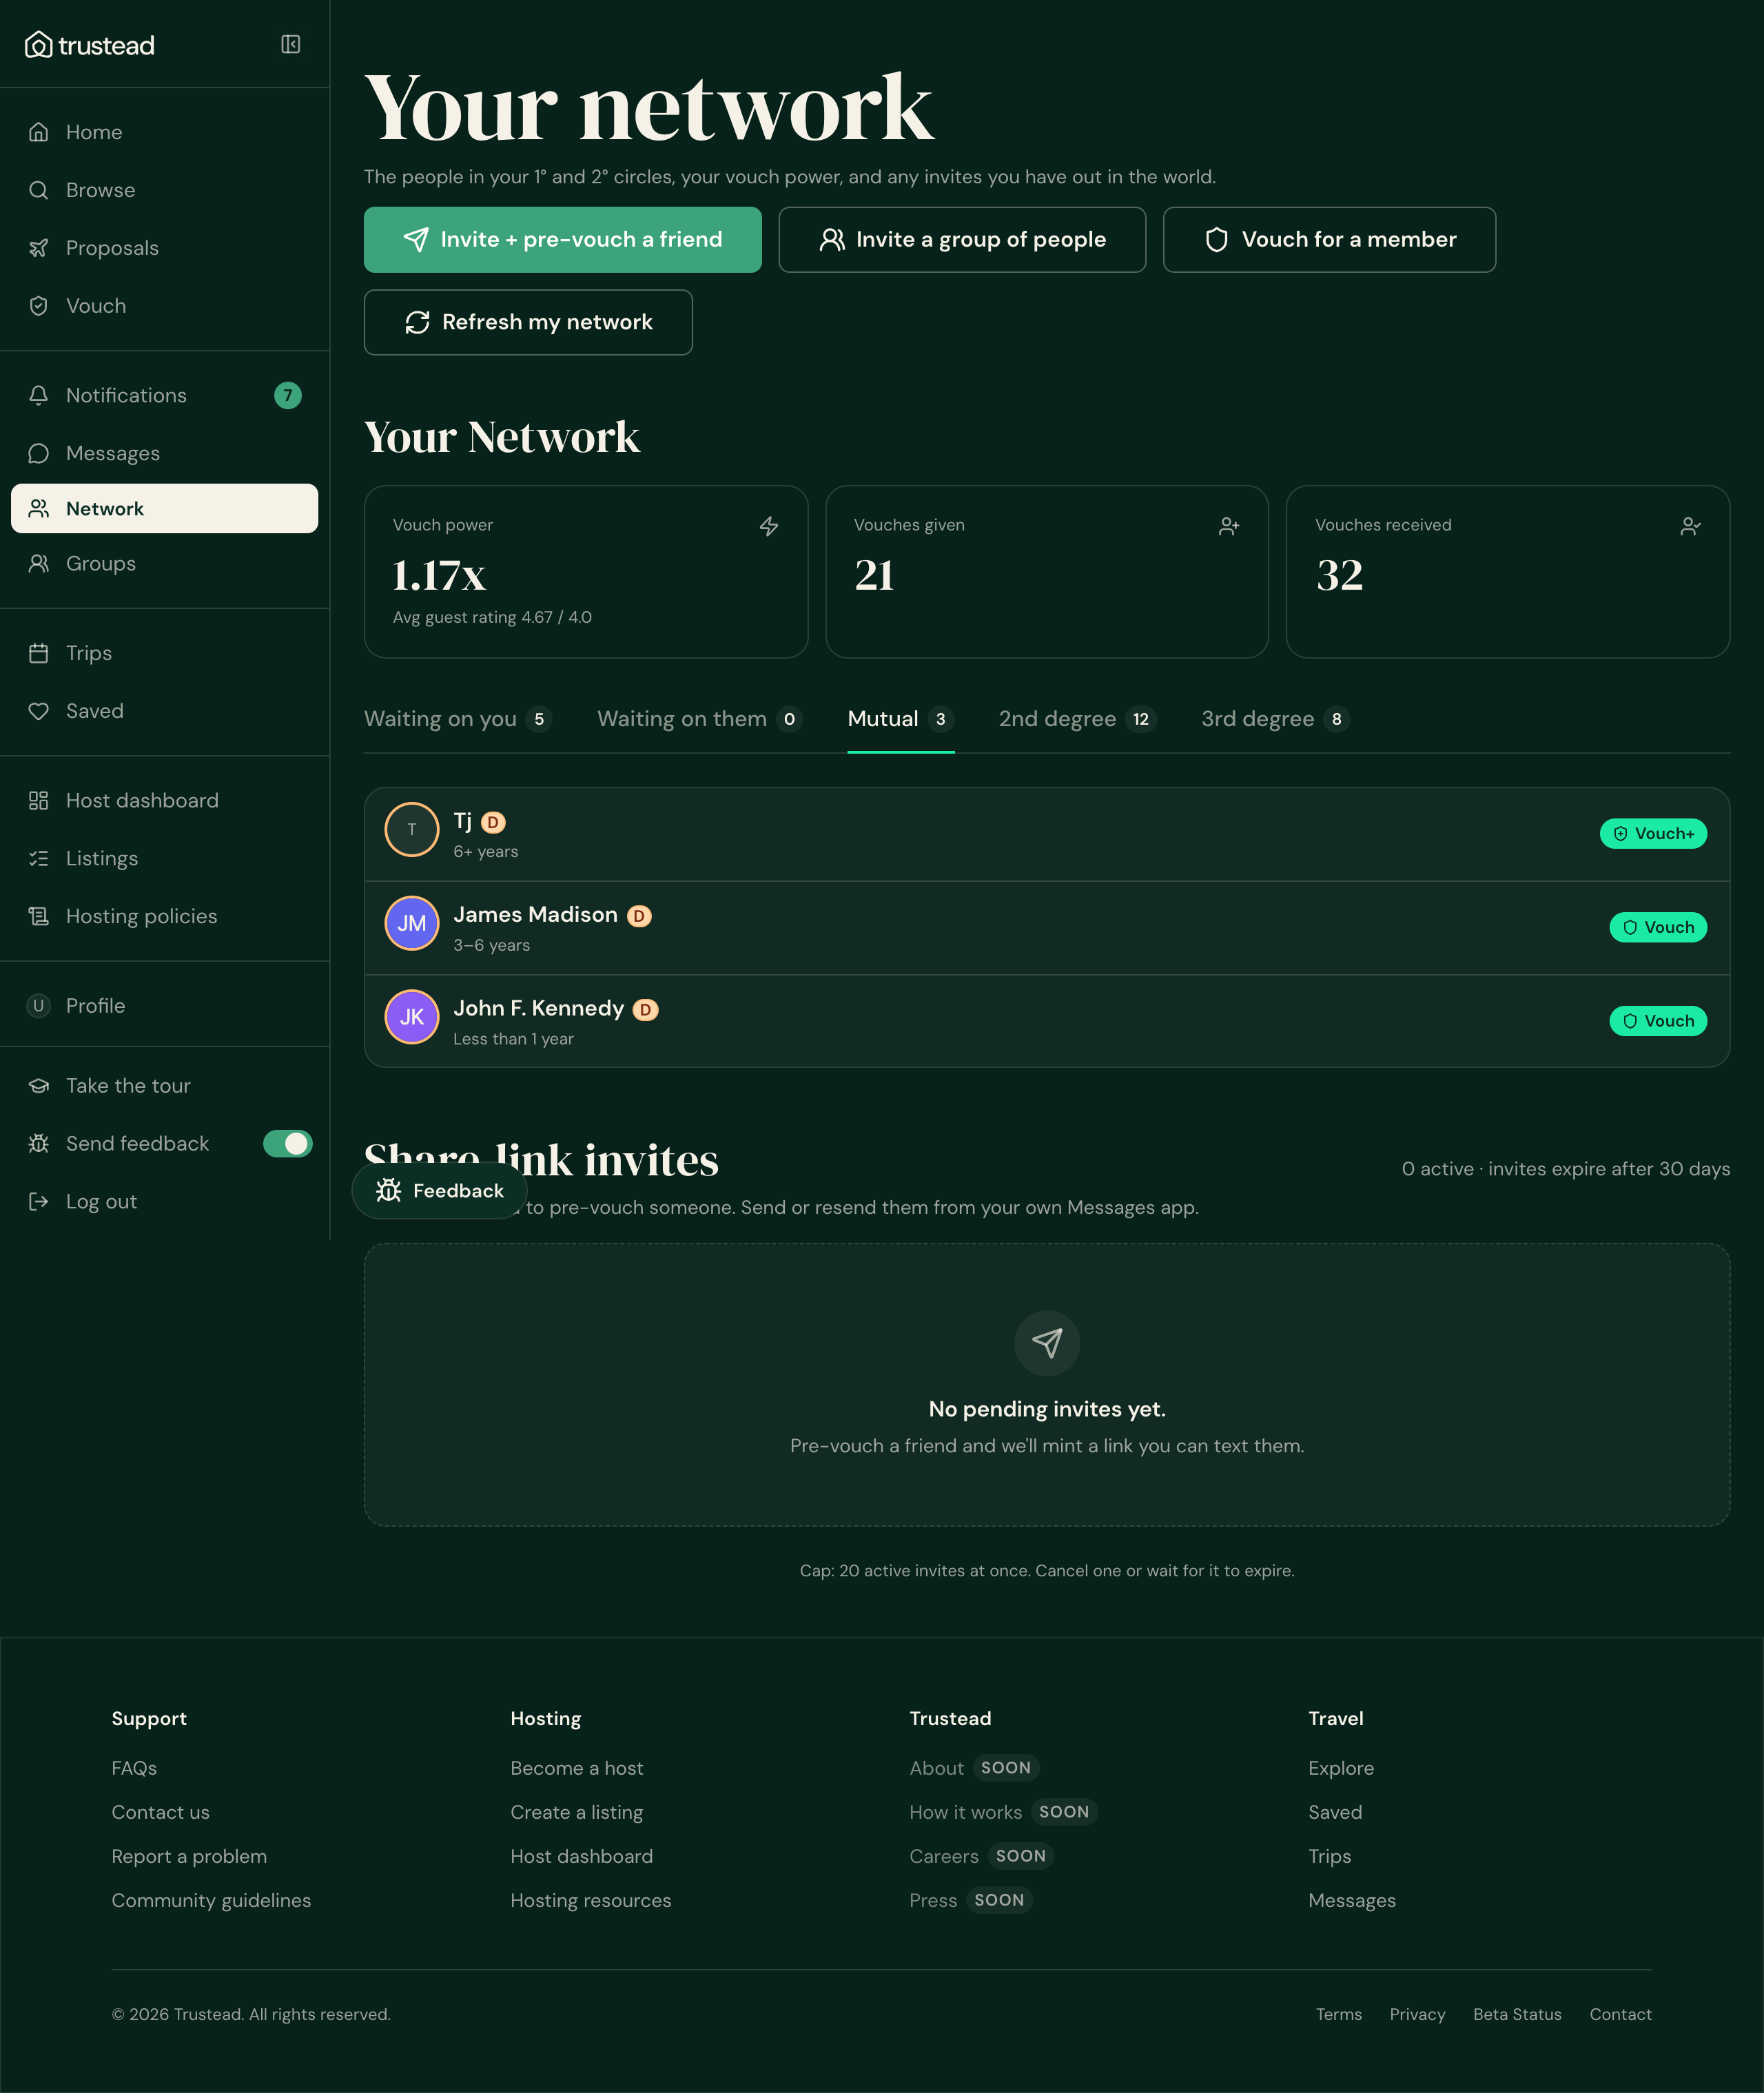Open Report a problem link

click(x=189, y=1856)
